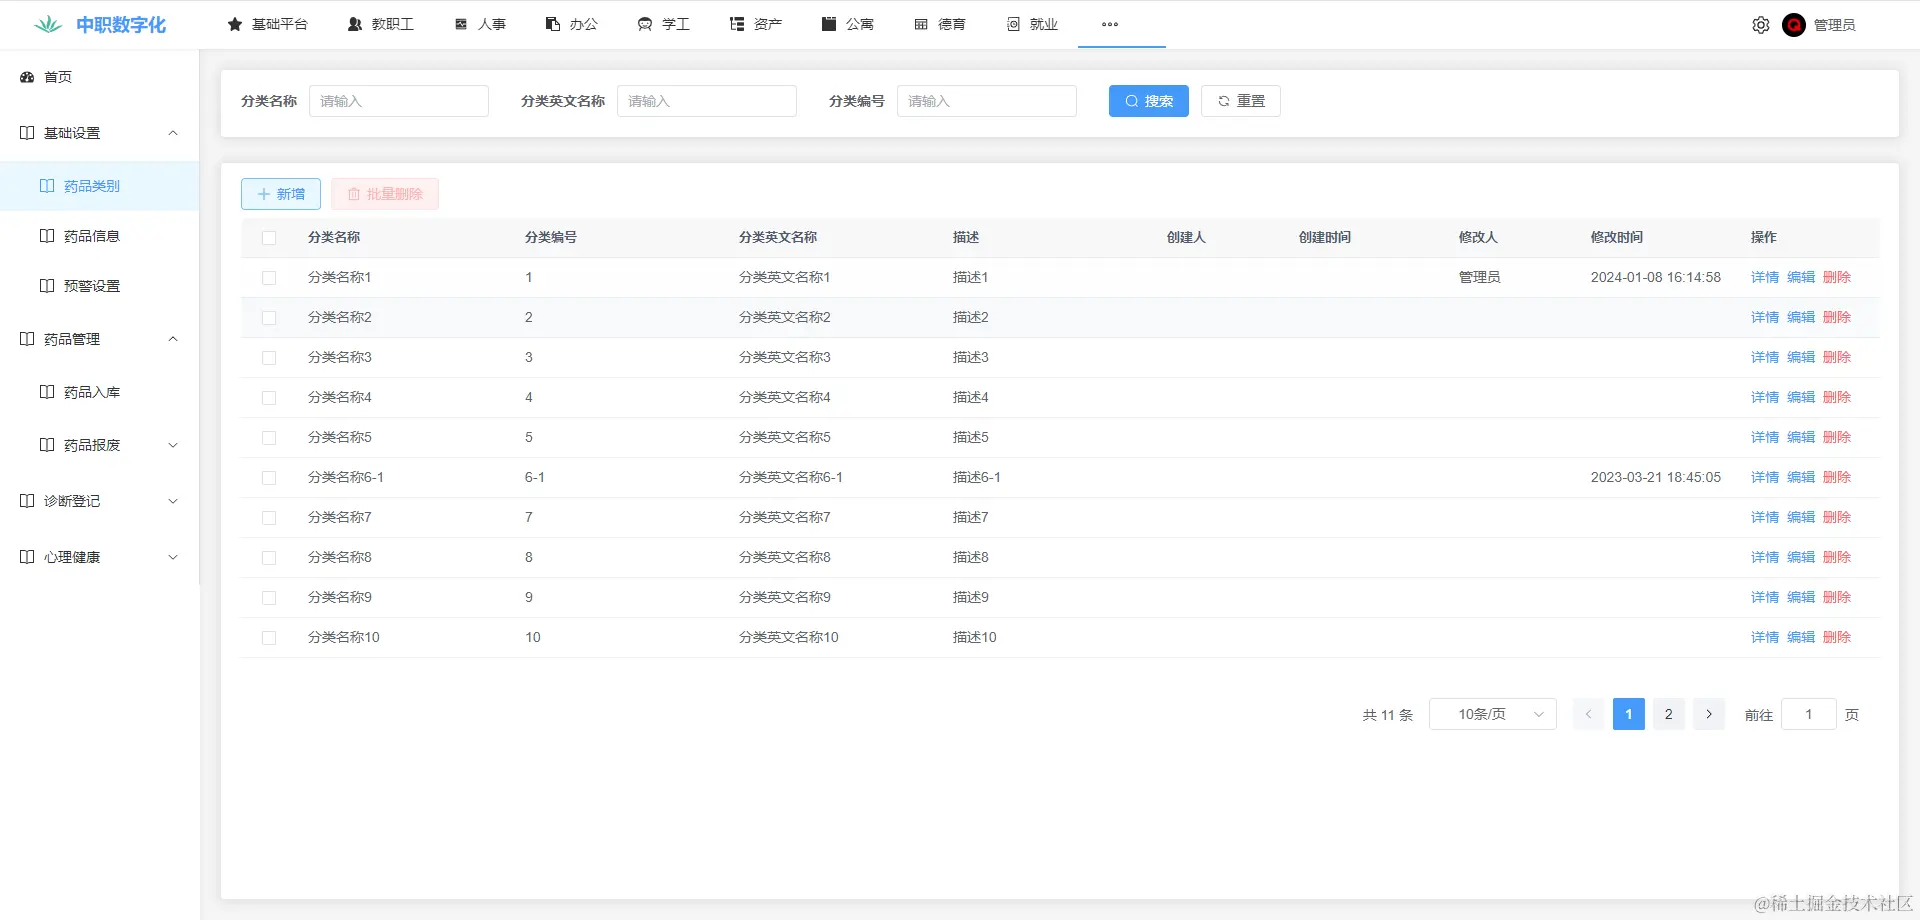Open the 资产 menu
The height and width of the screenshot is (920, 1920).
pyautogui.click(x=756, y=24)
